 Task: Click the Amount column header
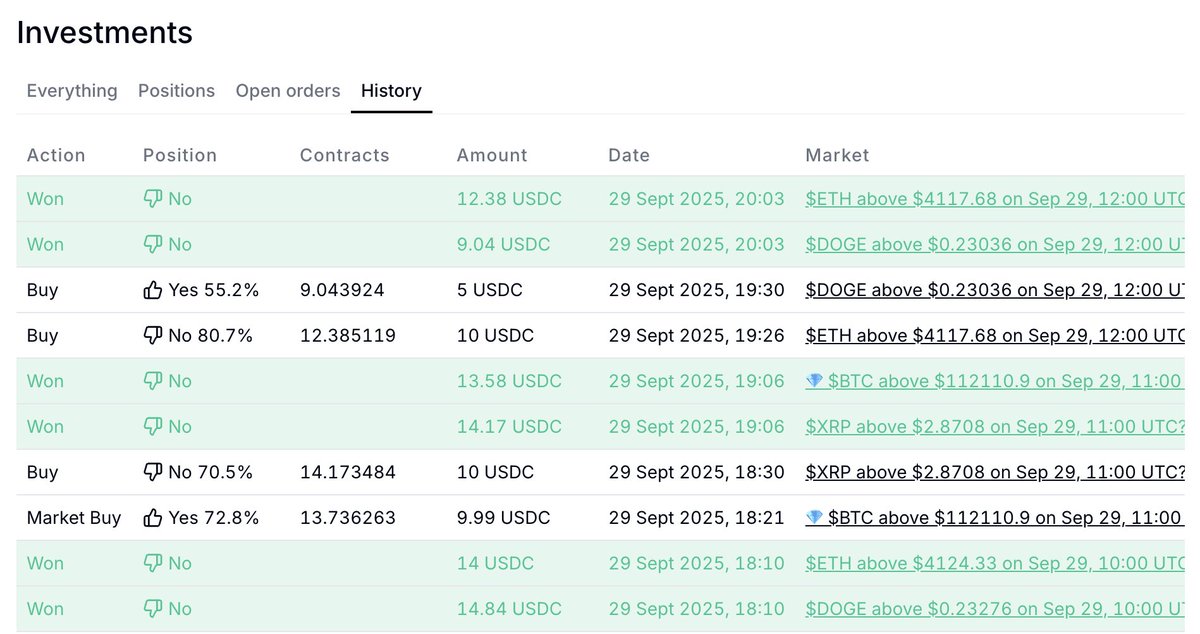click(x=492, y=155)
